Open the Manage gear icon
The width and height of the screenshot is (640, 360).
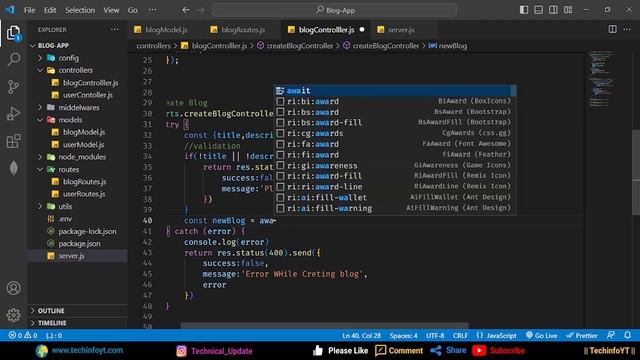[13, 315]
